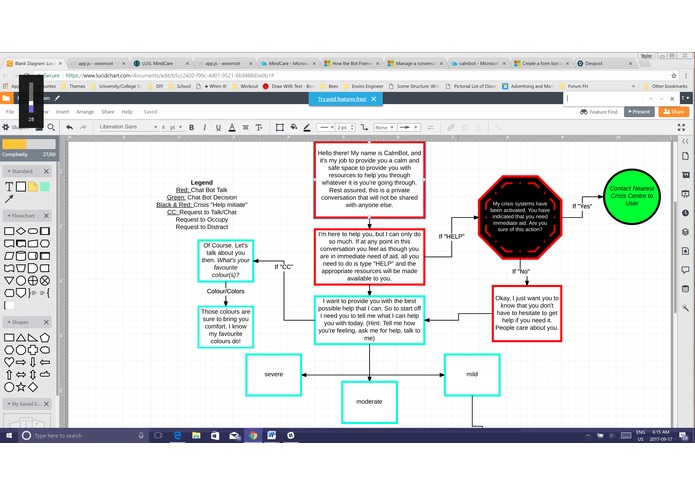The width and height of the screenshot is (695, 494).
Task: Open the fill color bucket
Action: 293,128
